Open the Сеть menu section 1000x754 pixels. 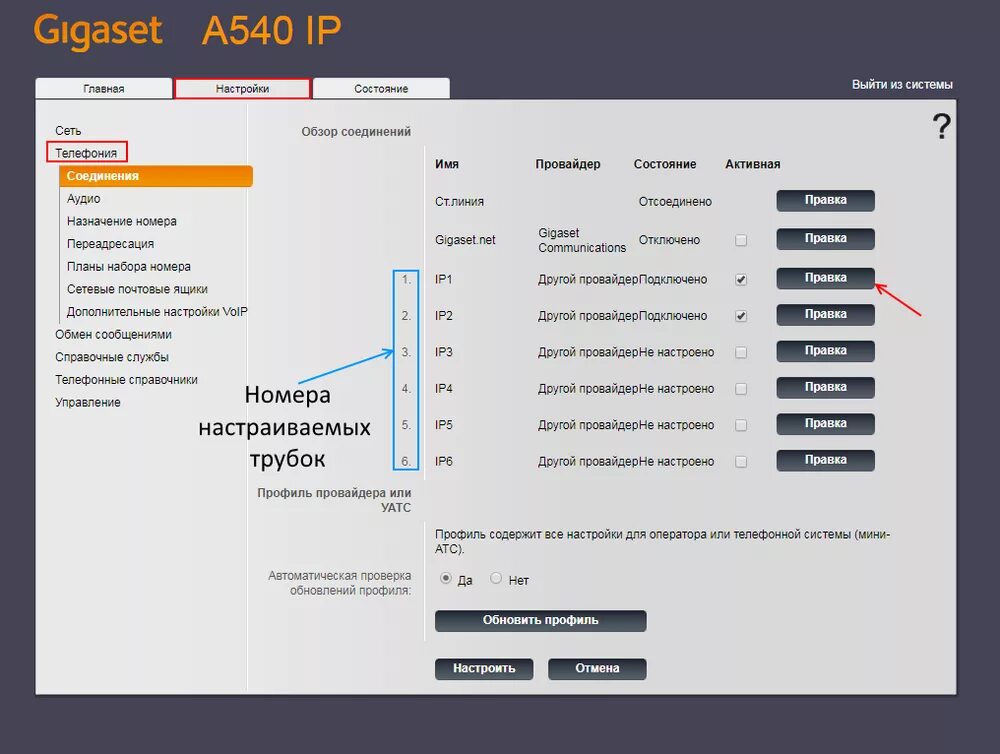point(68,131)
